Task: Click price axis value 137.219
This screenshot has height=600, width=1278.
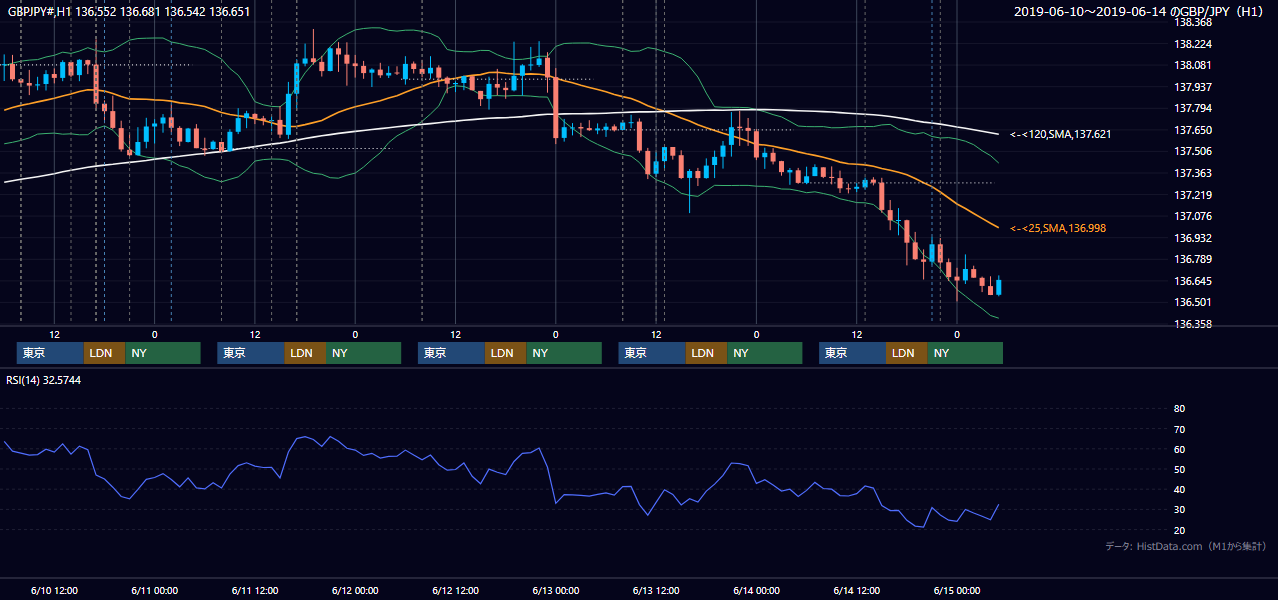Action: pos(1192,195)
